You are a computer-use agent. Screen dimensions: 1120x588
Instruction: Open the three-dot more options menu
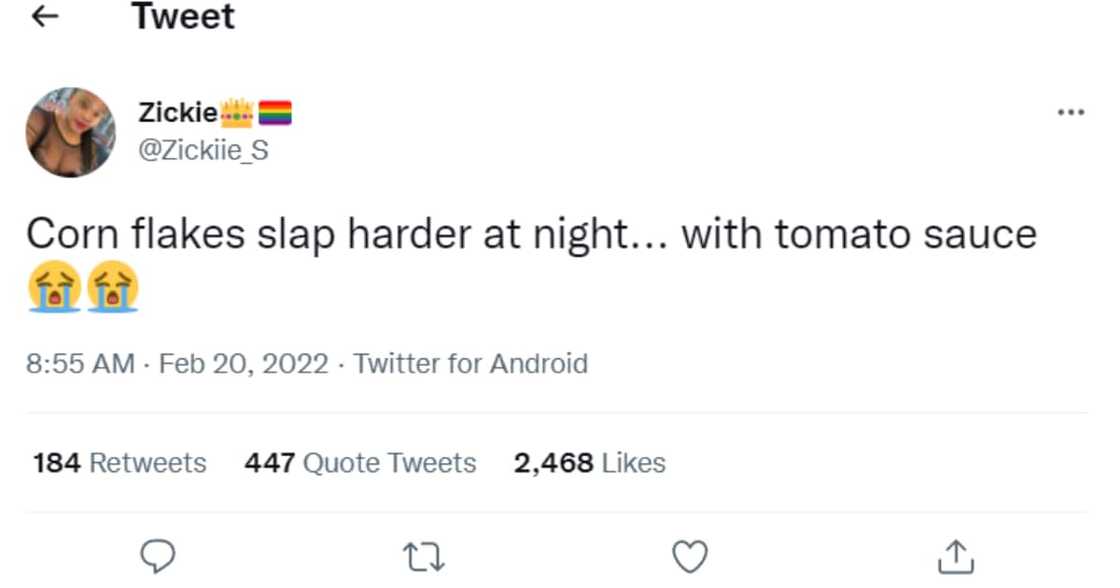pos(1070,113)
